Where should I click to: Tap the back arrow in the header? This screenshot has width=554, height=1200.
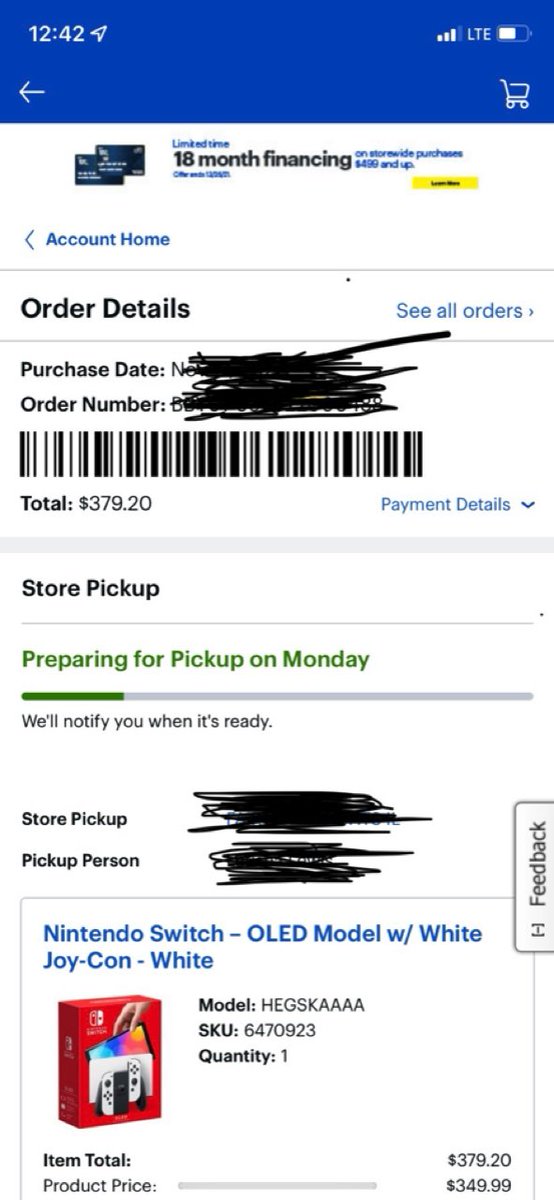pos(32,93)
